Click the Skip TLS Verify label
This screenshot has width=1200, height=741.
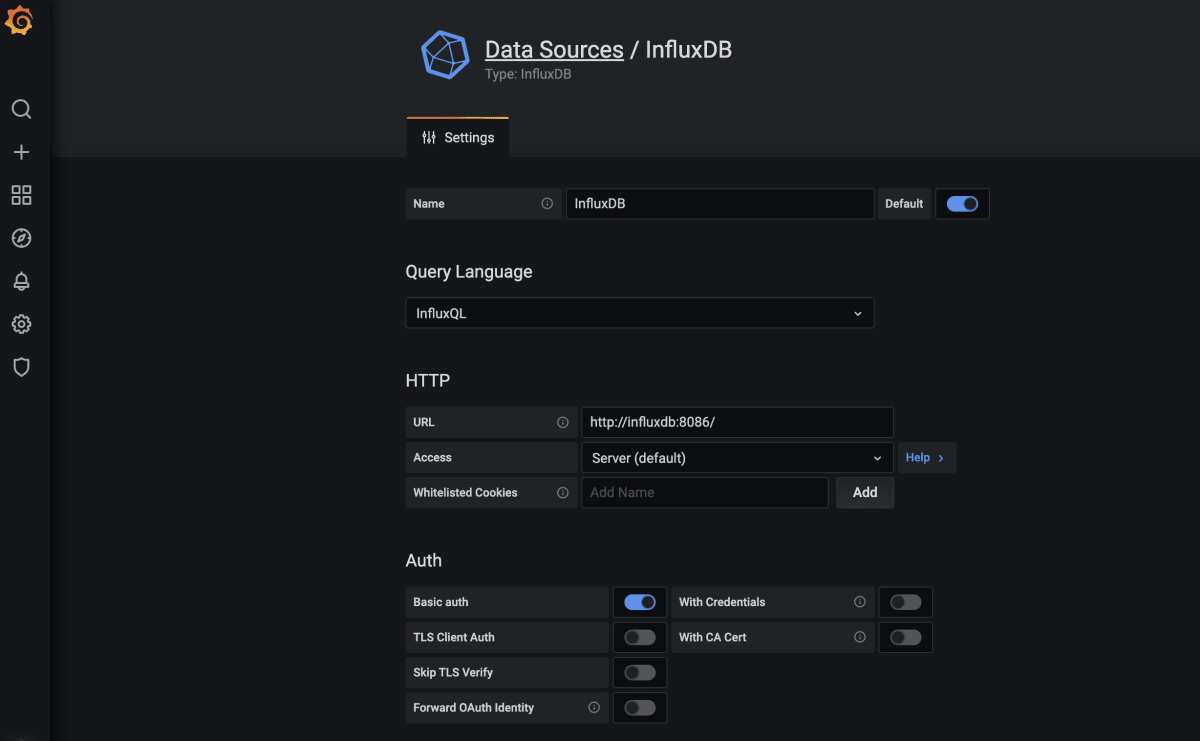(x=453, y=672)
